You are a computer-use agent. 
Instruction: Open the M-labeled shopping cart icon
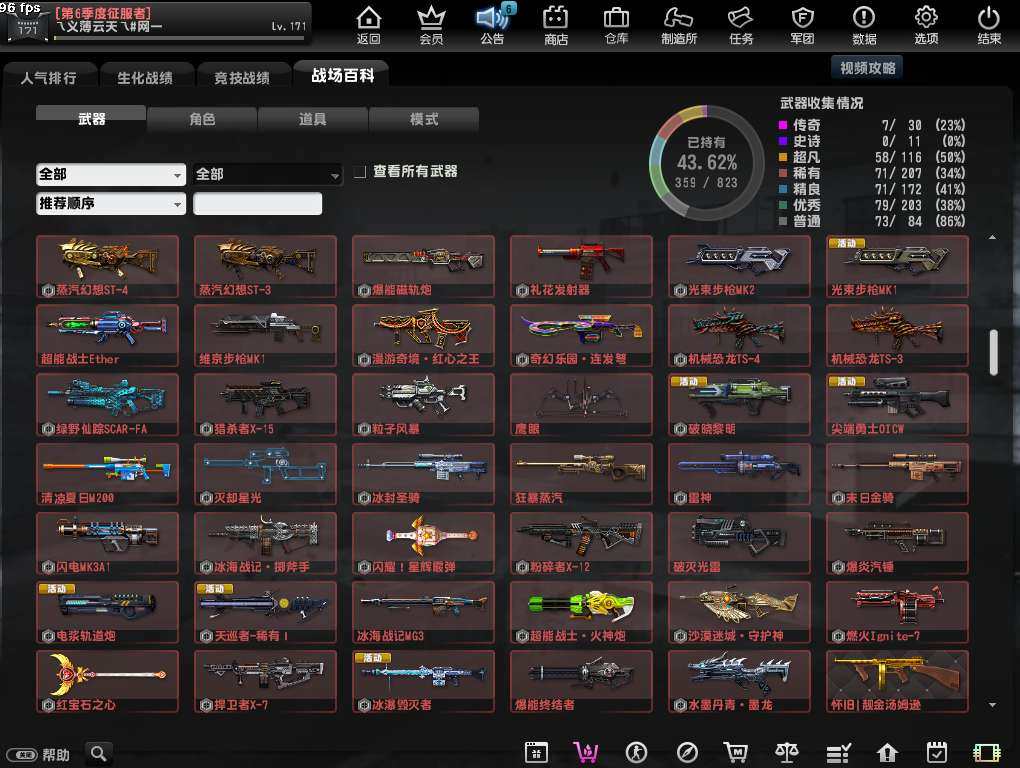click(736, 752)
